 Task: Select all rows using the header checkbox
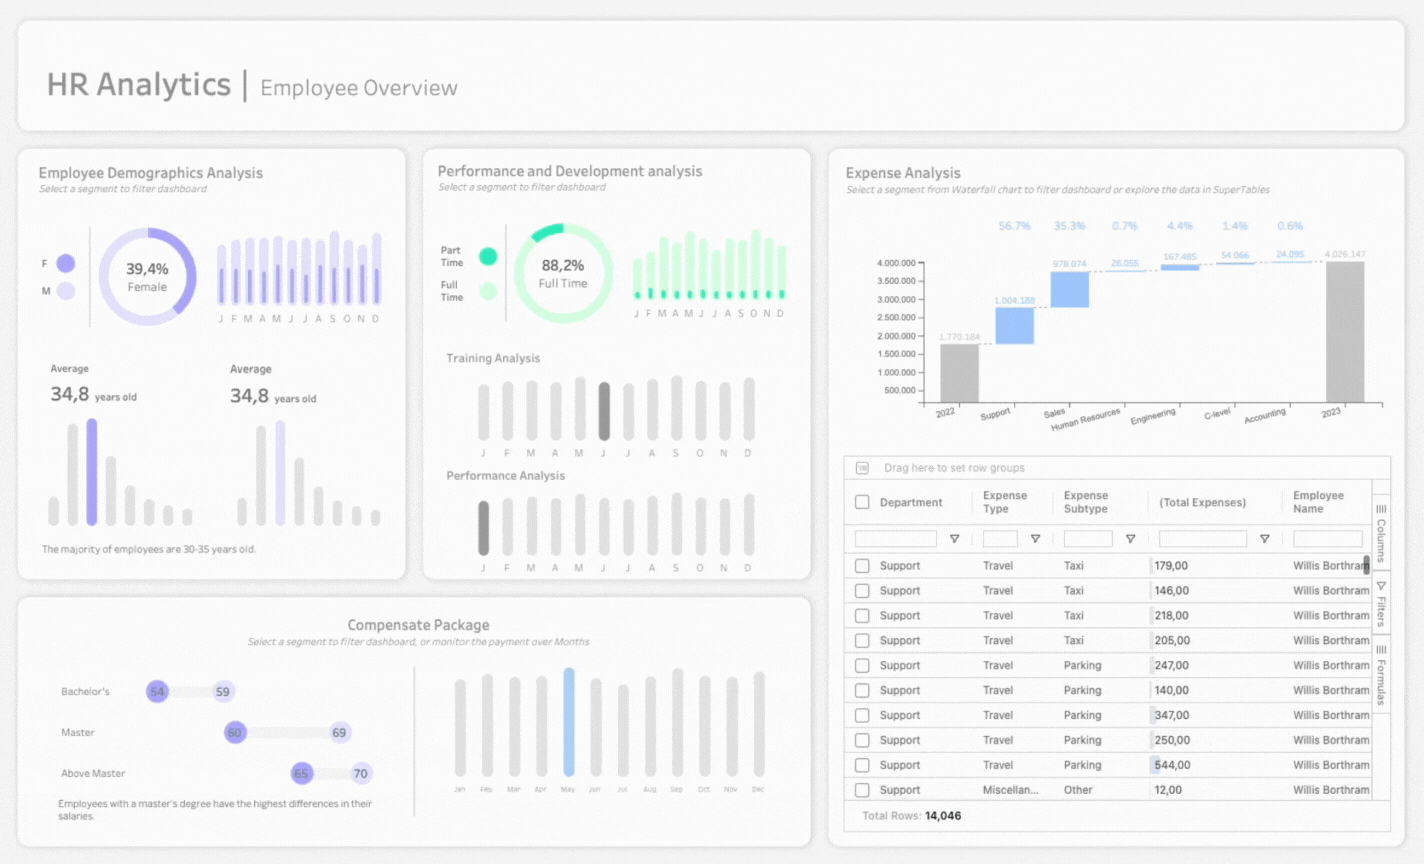(862, 502)
